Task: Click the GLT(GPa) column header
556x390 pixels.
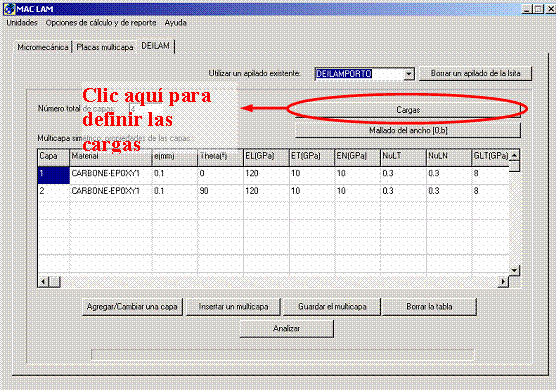Action: (x=491, y=157)
